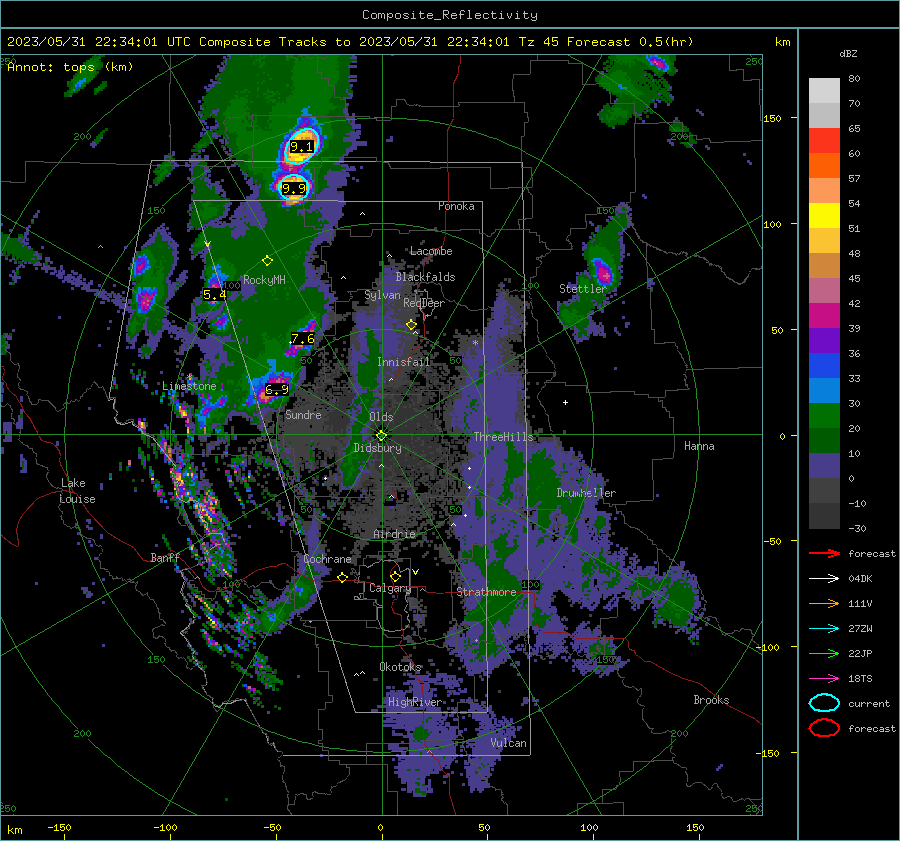The height and width of the screenshot is (841, 900).
Task: Click the Sundre city label
Action: pyautogui.click(x=303, y=414)
